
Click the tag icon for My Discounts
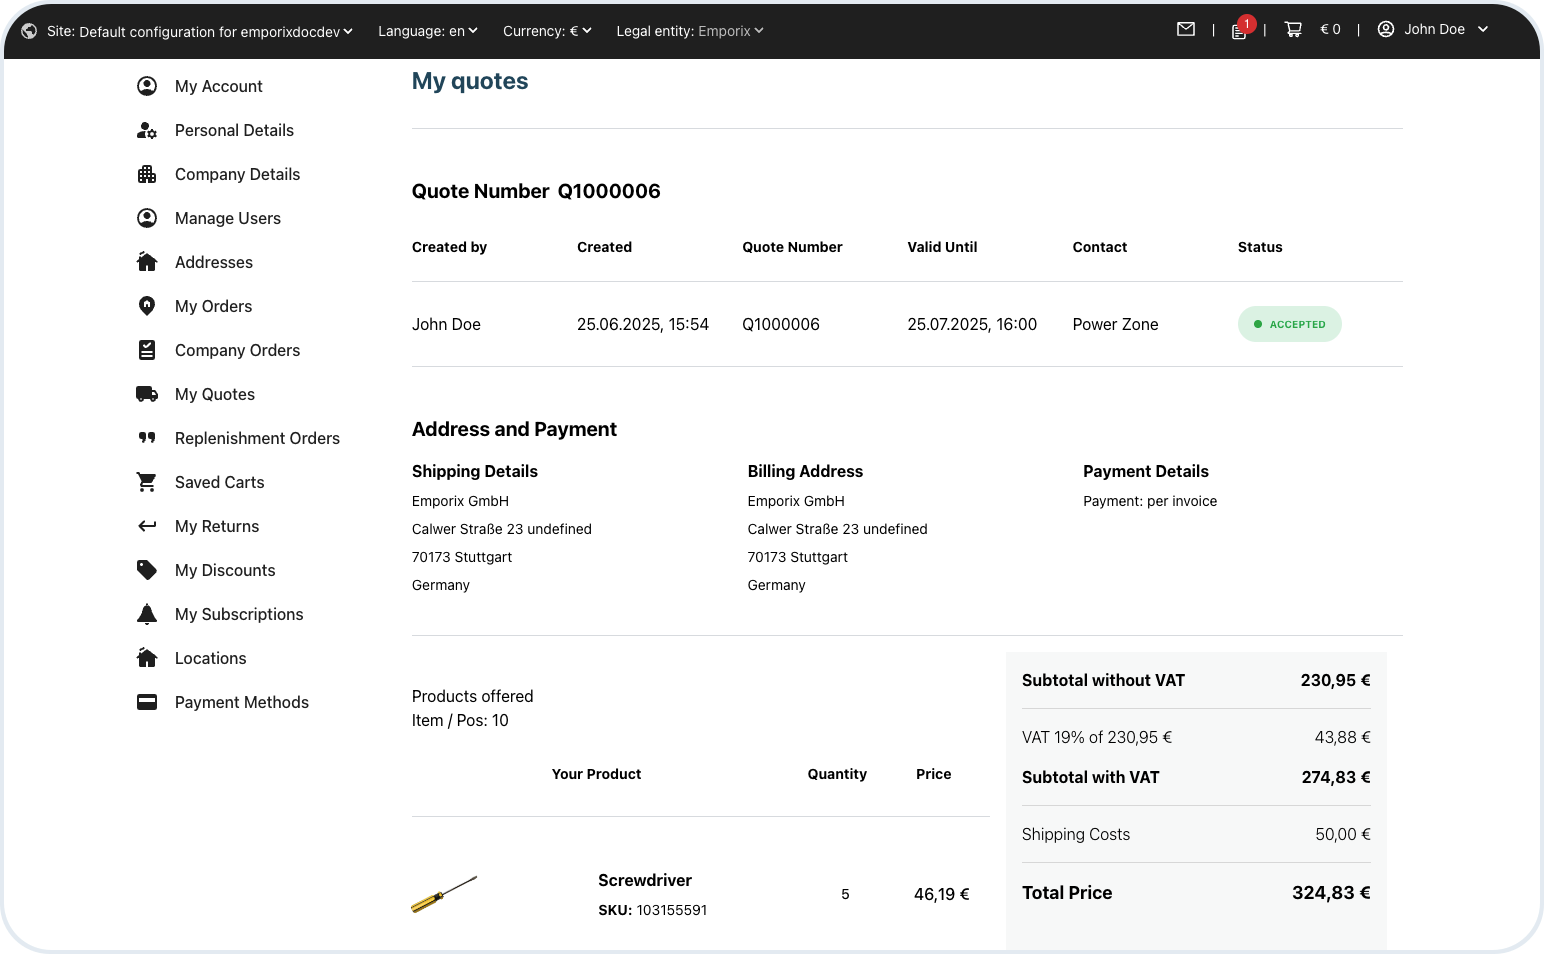(x=147, y=570)
